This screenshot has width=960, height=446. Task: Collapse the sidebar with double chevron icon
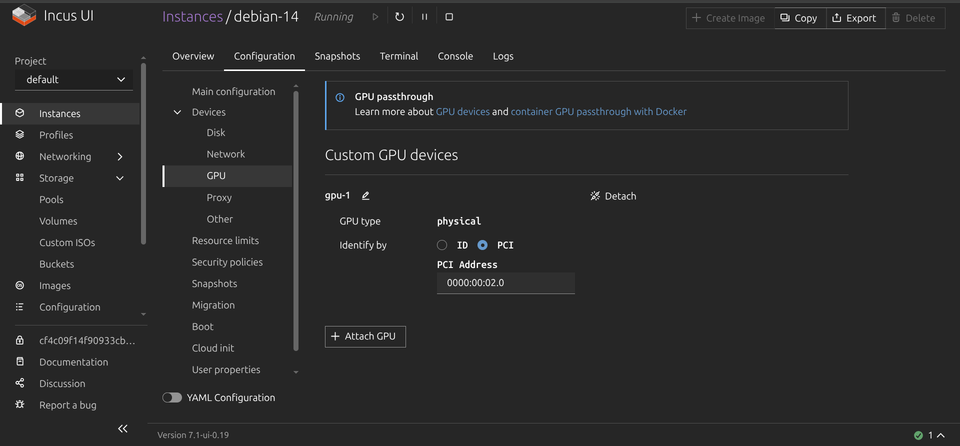122,428
